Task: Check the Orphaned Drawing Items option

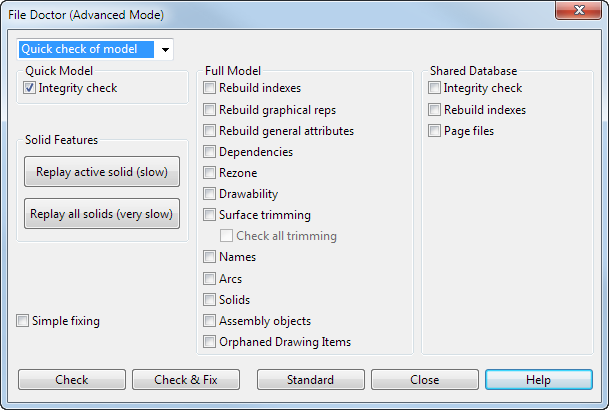Action: (x=209, y=342)
